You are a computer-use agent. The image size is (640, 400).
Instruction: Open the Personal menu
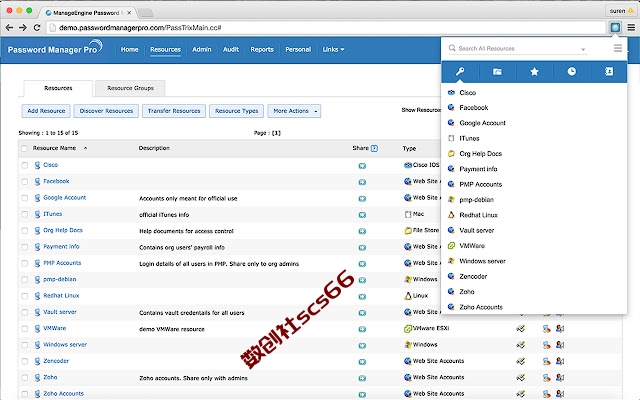click(298, 49)
